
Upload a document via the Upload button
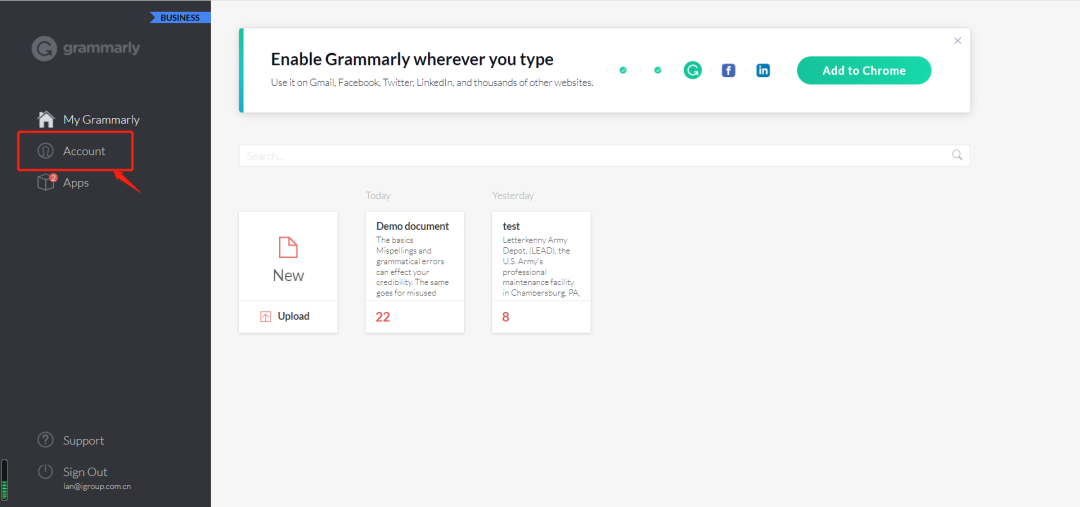288,316
